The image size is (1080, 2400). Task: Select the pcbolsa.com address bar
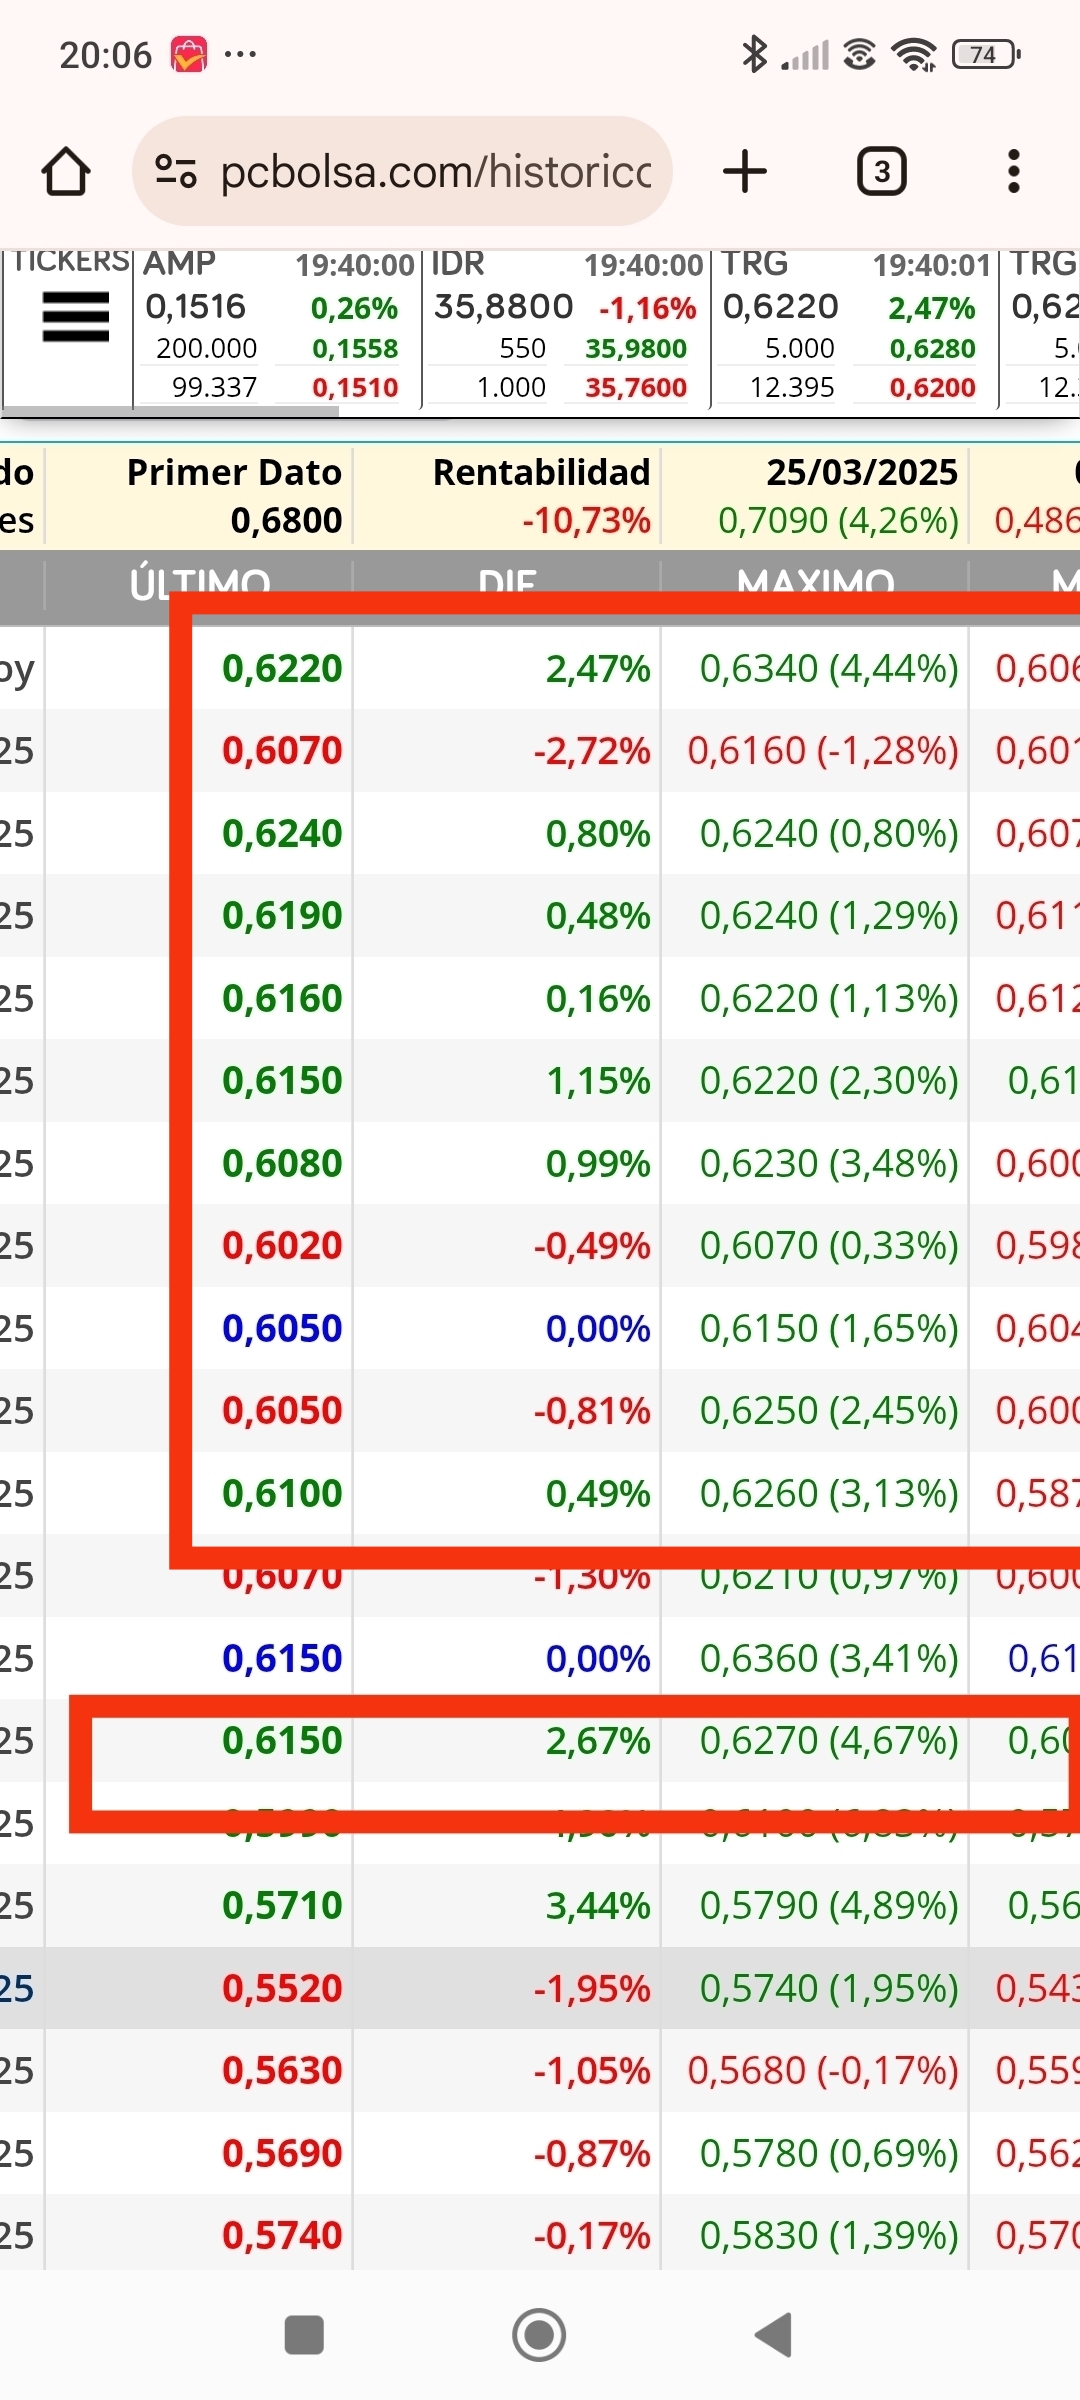[x=402, y=171]
